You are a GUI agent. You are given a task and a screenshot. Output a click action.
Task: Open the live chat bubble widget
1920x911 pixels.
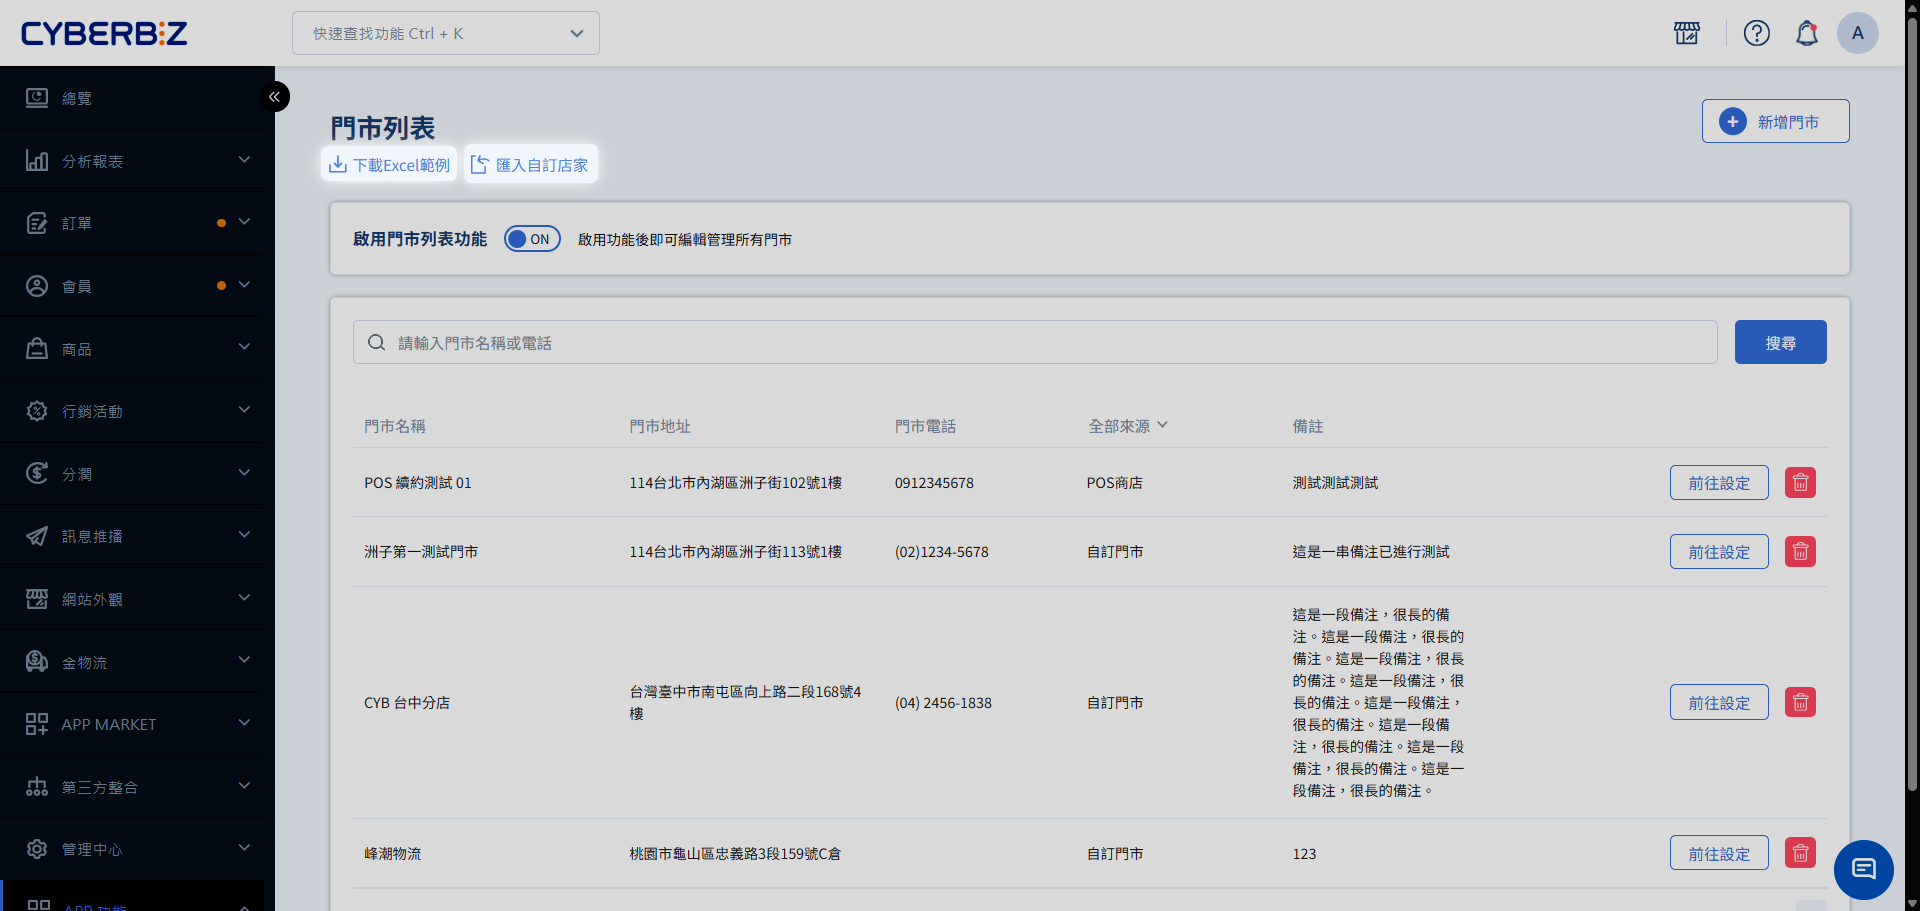[1863, 869]
